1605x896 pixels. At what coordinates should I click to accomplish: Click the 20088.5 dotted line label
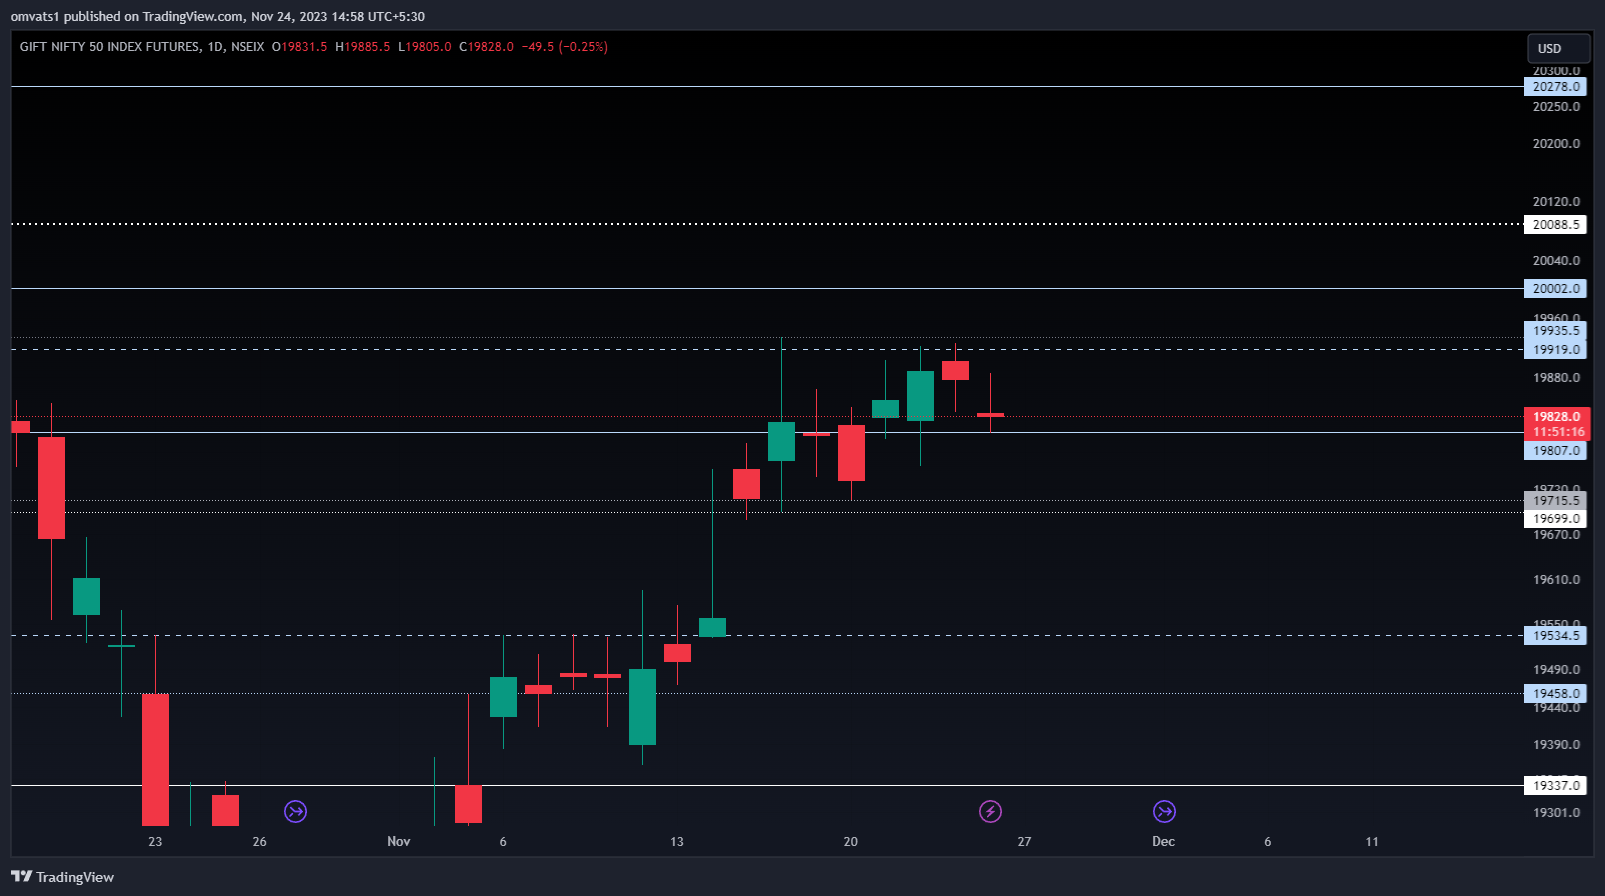coord(1556,224)
